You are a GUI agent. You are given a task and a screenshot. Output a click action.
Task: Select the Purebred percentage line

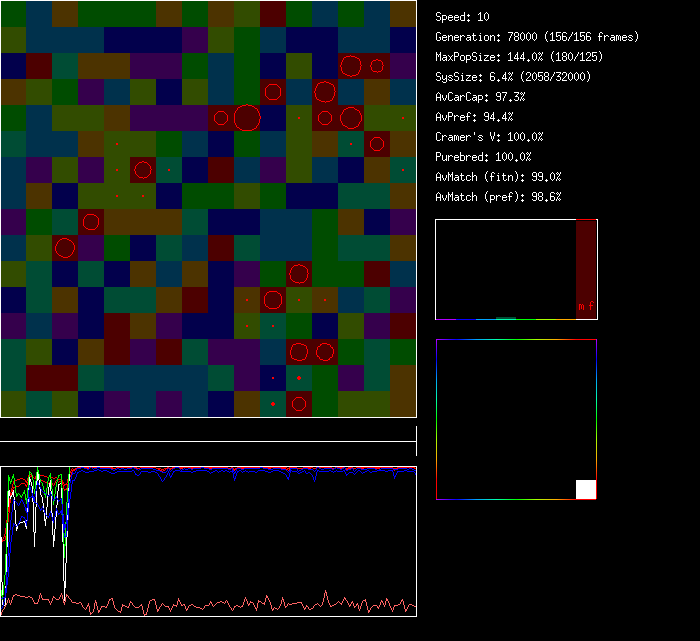coord(483,157)
